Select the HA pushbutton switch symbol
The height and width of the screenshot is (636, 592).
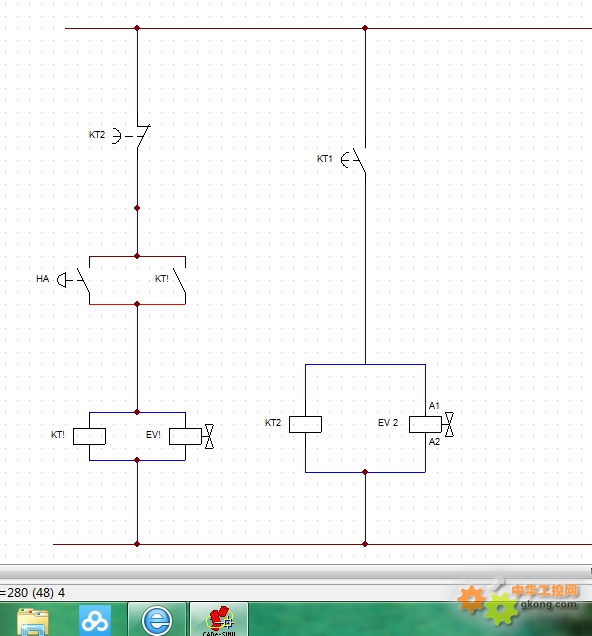click(x=75, y=280)
